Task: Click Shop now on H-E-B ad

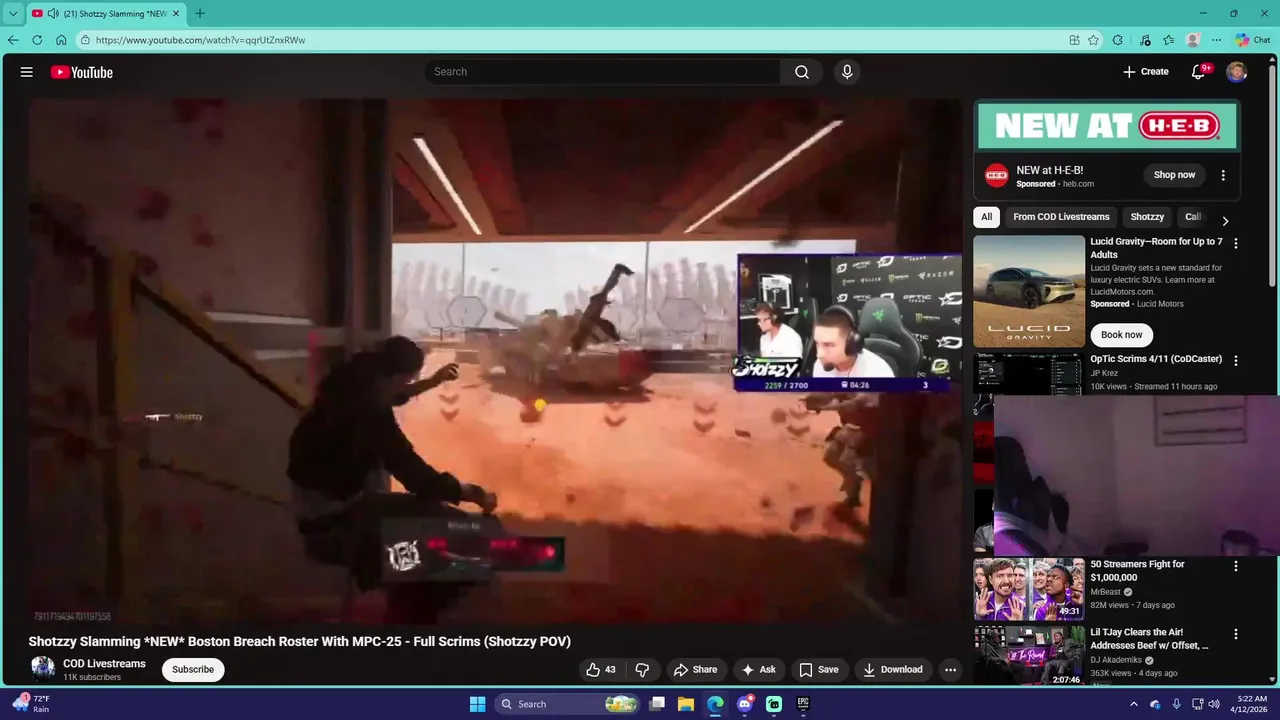Action: [x=1174, y=175]
